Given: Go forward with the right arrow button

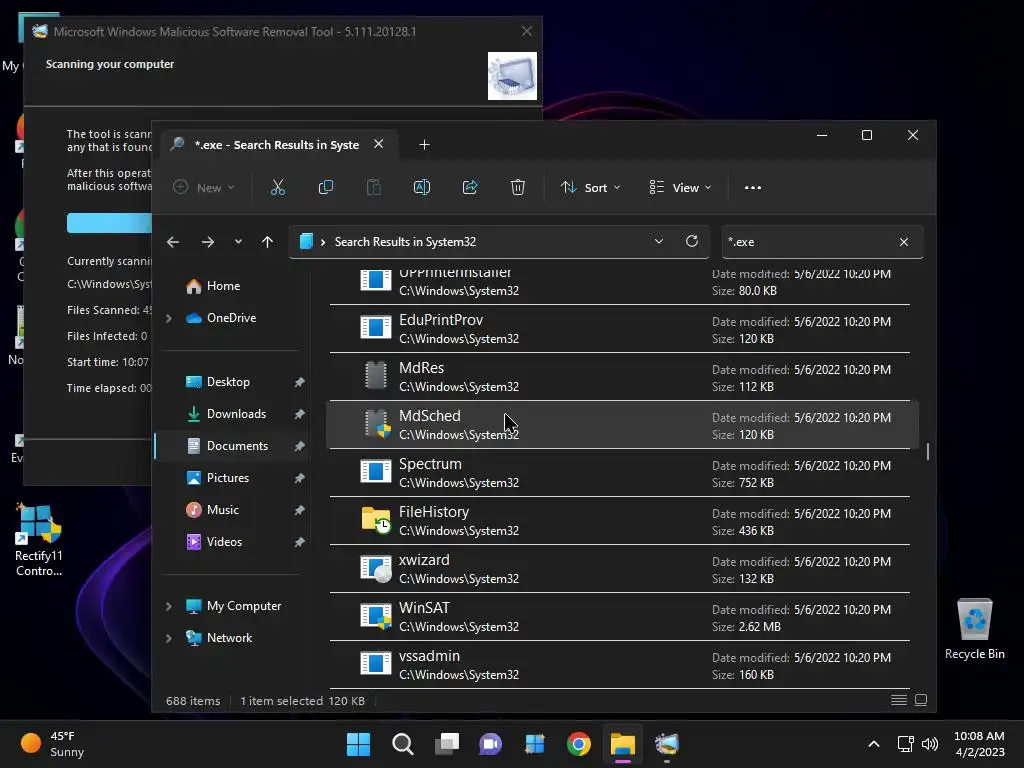Looking at the screenshot, I should tap(208, 242).
